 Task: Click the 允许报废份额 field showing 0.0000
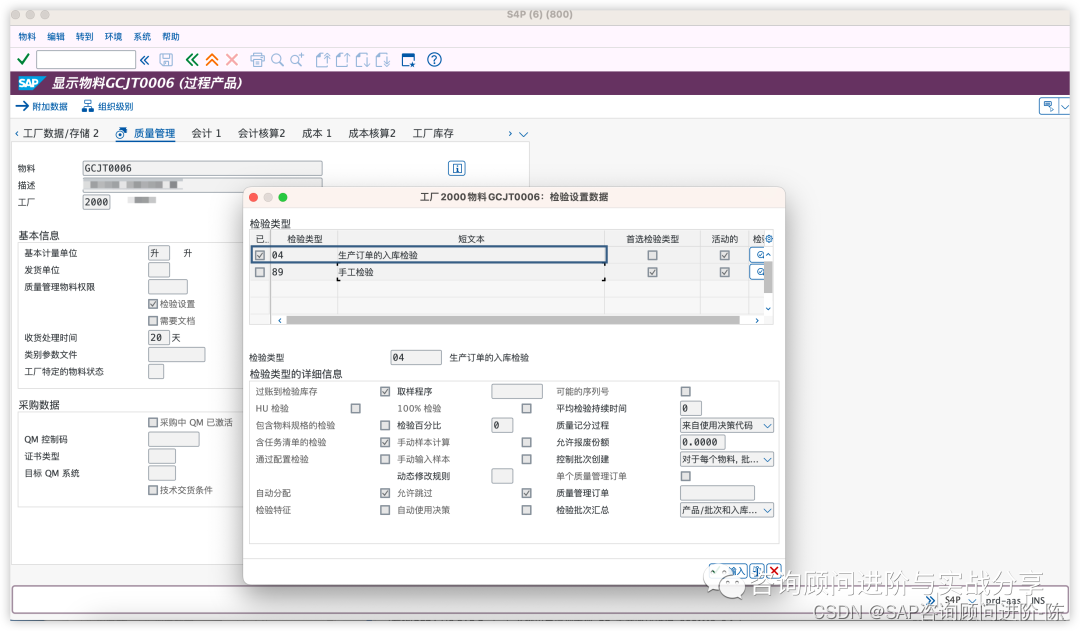tap(702, 442)
